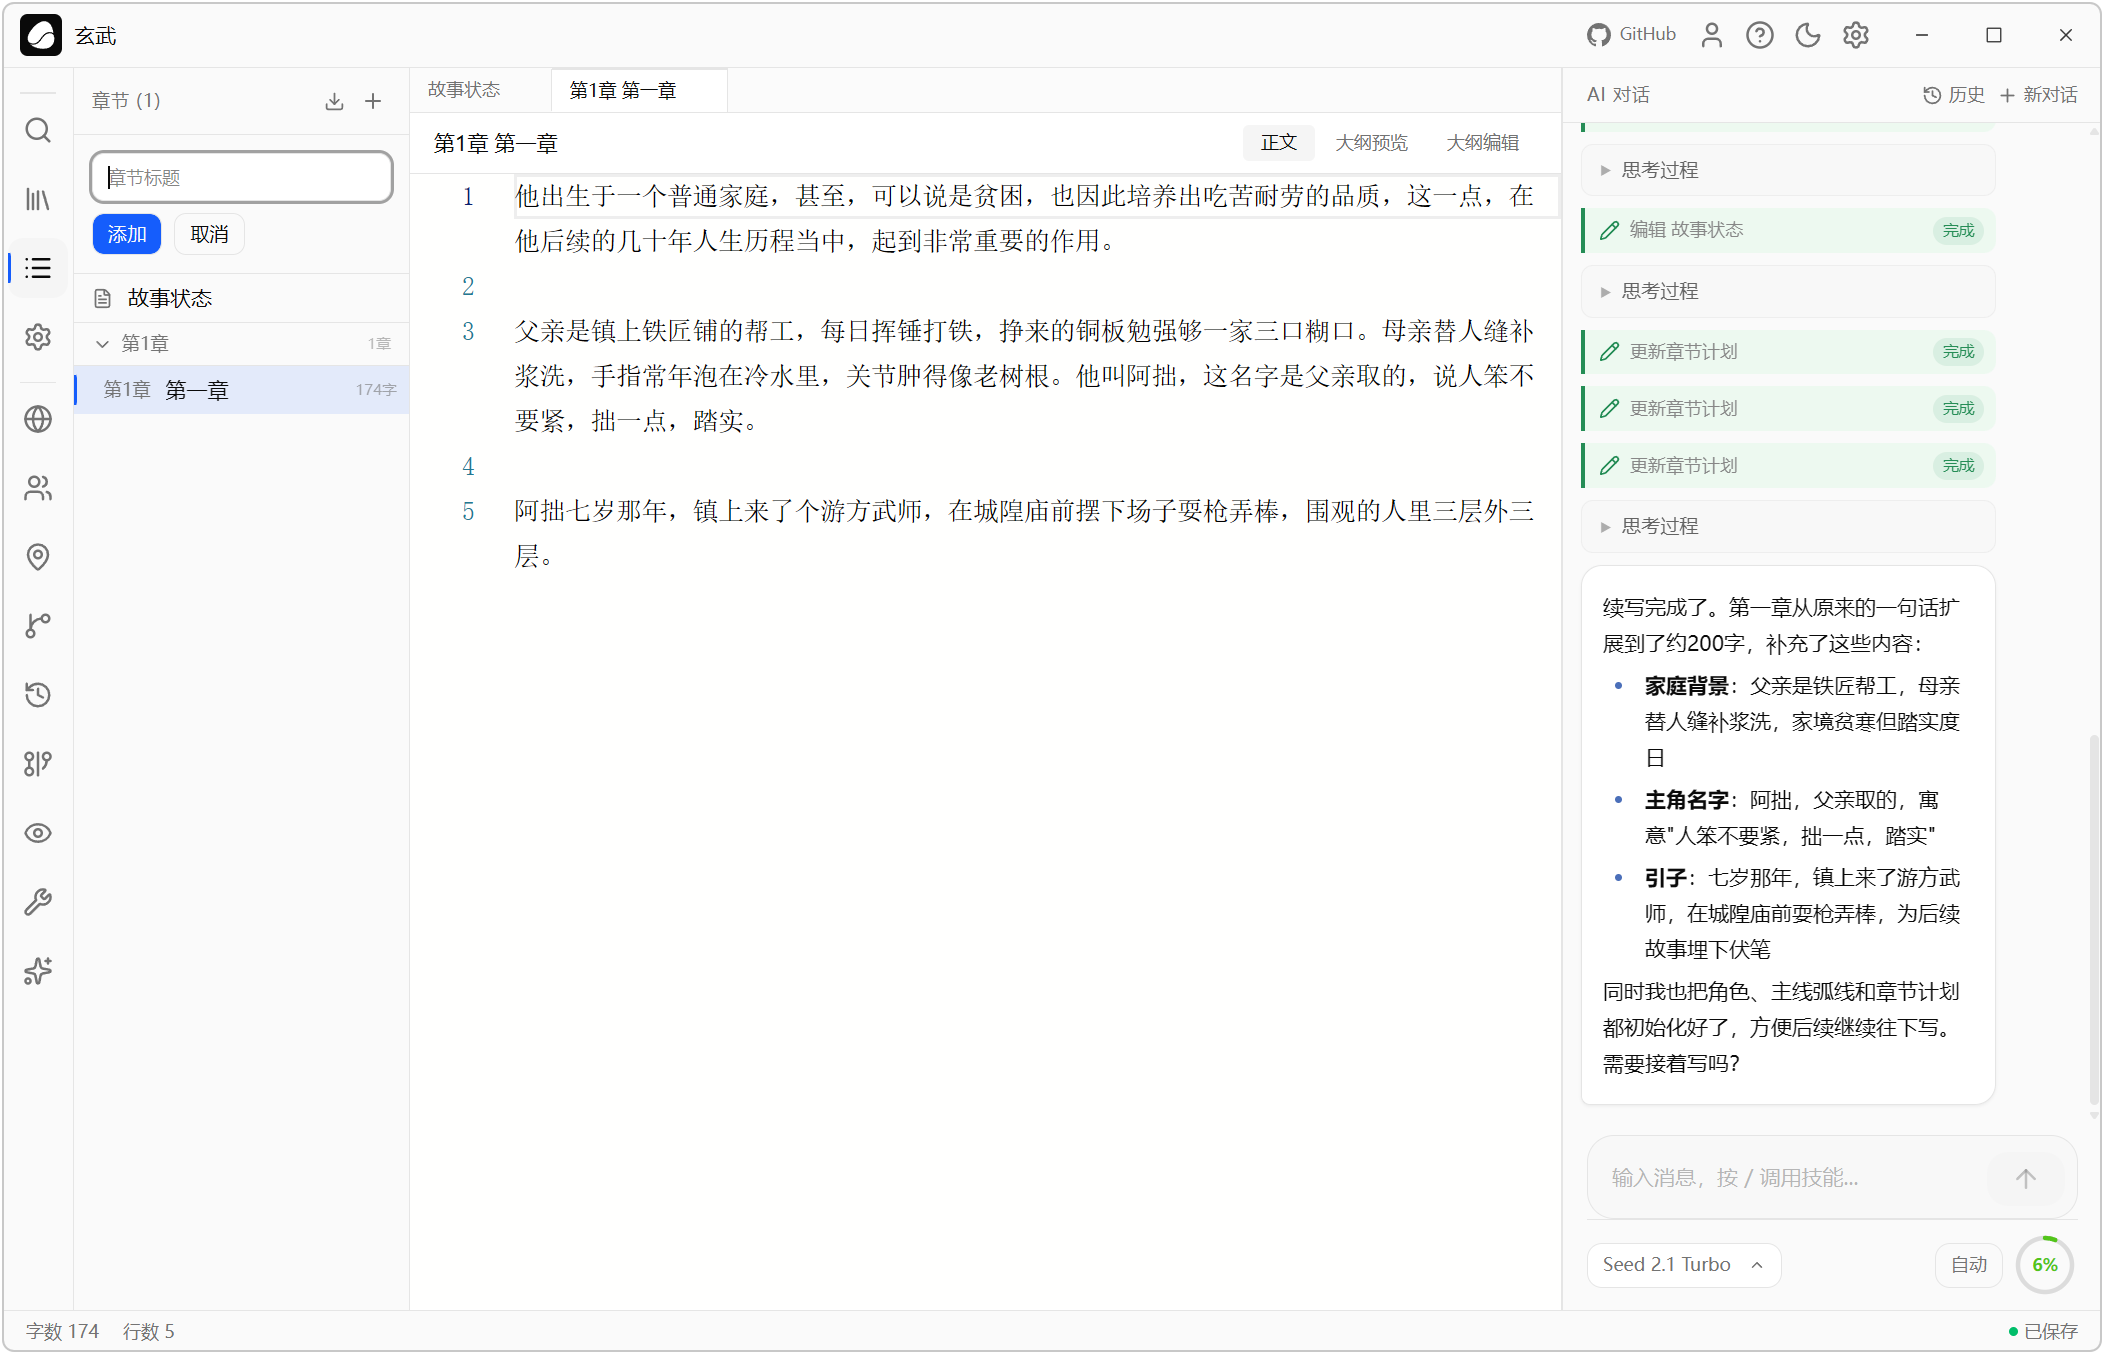Open the branch icon in sidebar
2103x1354 pixels.
point(38,626)
